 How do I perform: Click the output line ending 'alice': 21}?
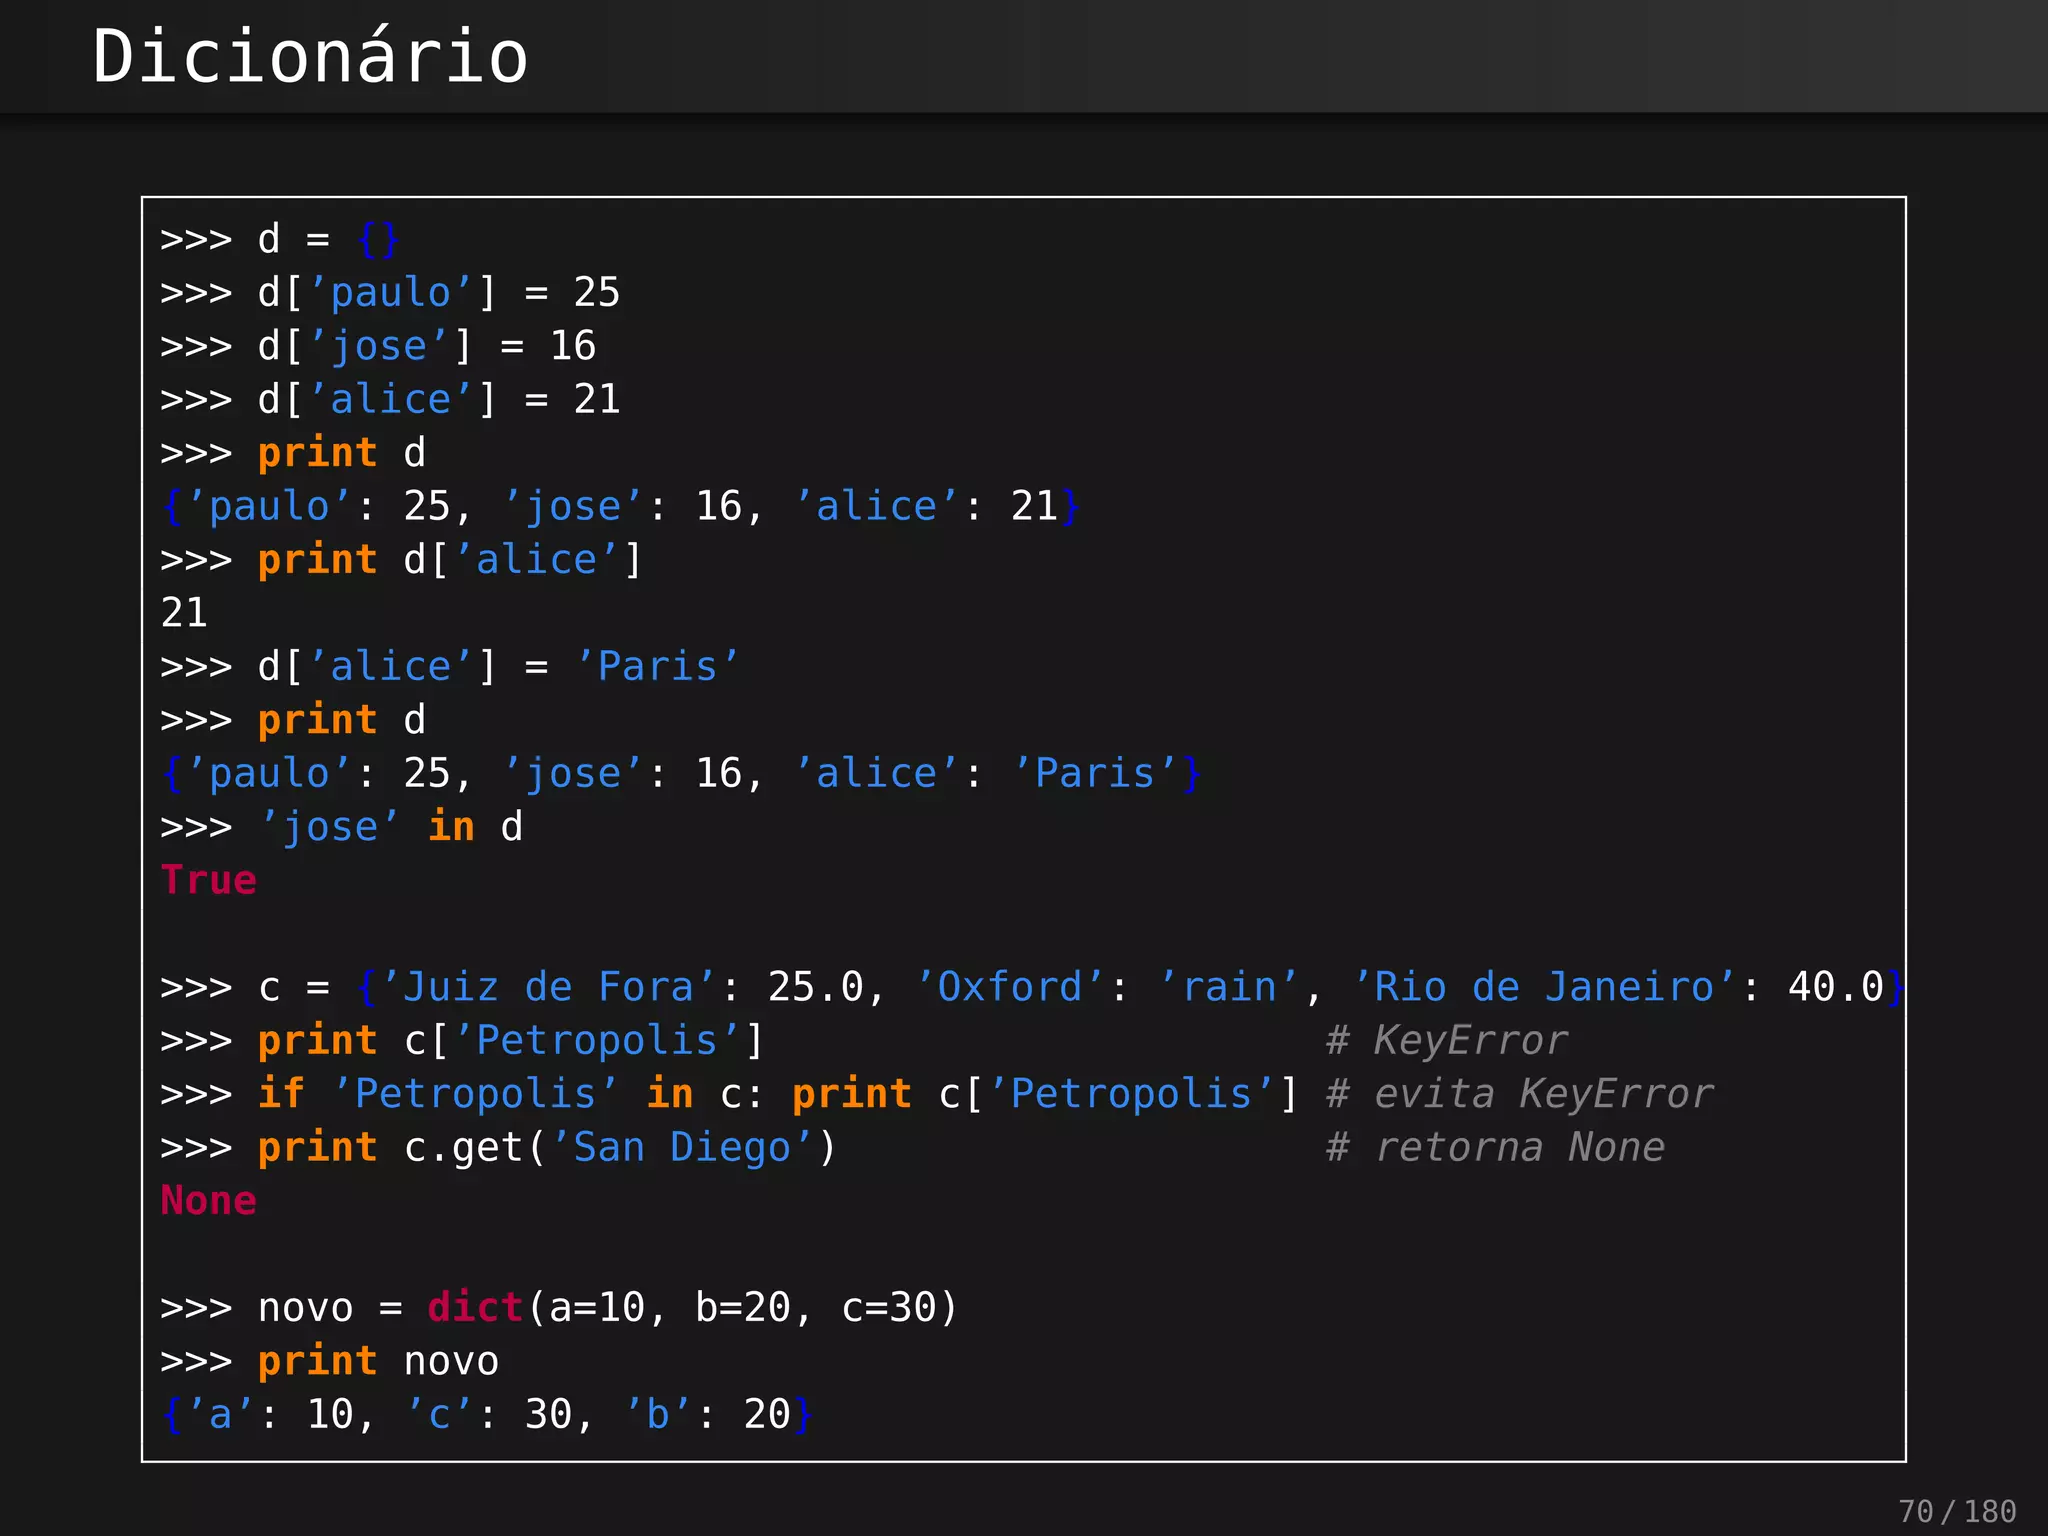(621, 507)
